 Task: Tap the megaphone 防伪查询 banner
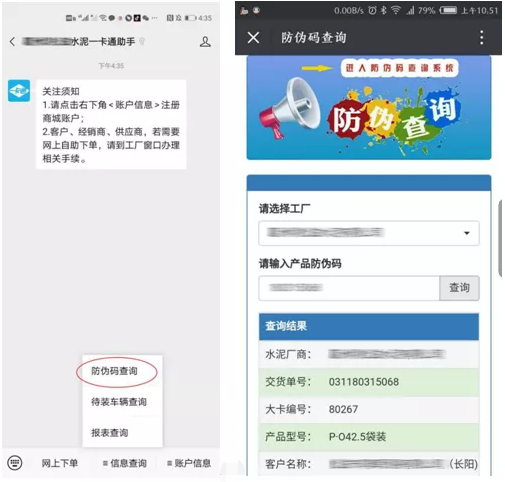(369, 108)
